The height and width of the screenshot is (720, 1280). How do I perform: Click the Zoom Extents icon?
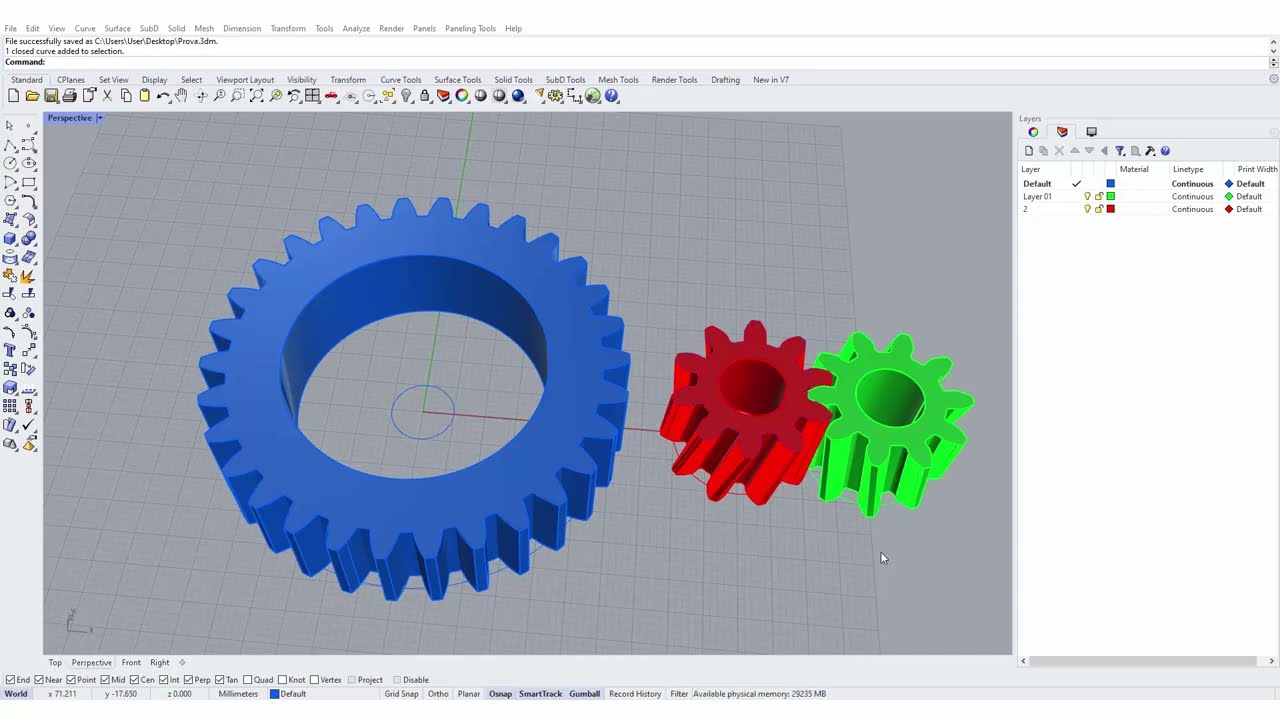coord(256,96)
